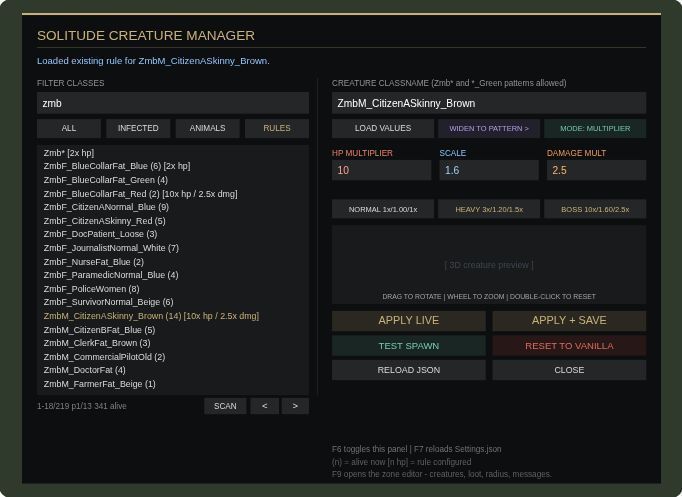Click the 3D creature preview area
Image resolution: width=682 pixels, height=497 pixels.
[489, 264]
